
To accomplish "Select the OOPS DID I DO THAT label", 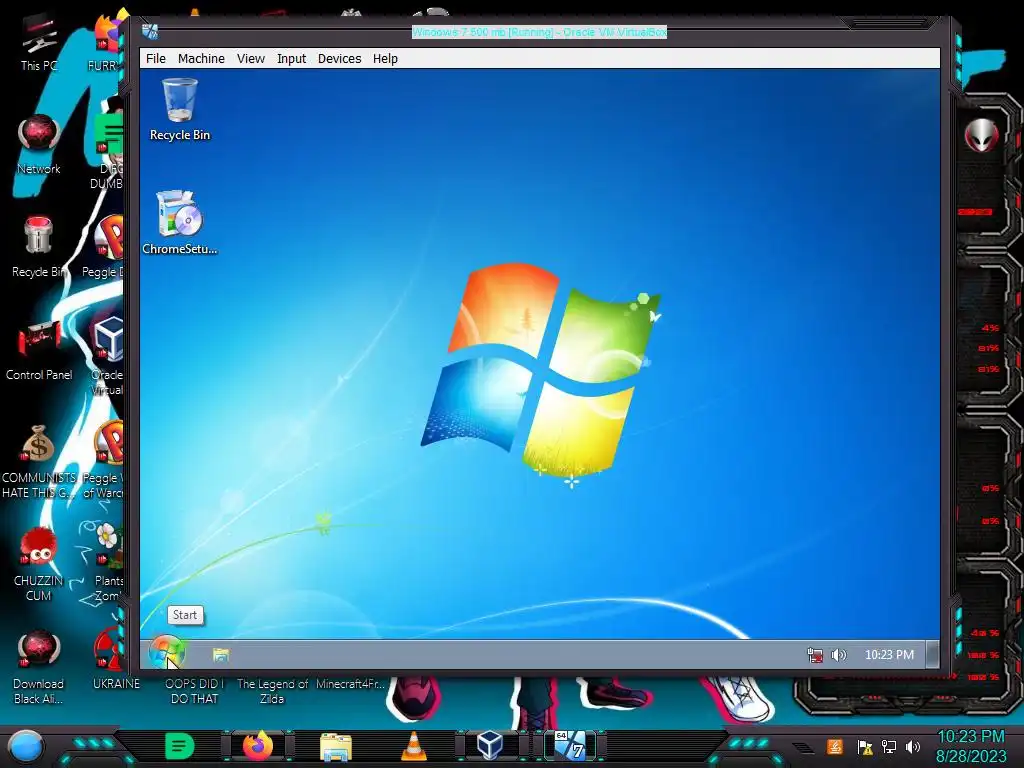I will pos(194,691).
